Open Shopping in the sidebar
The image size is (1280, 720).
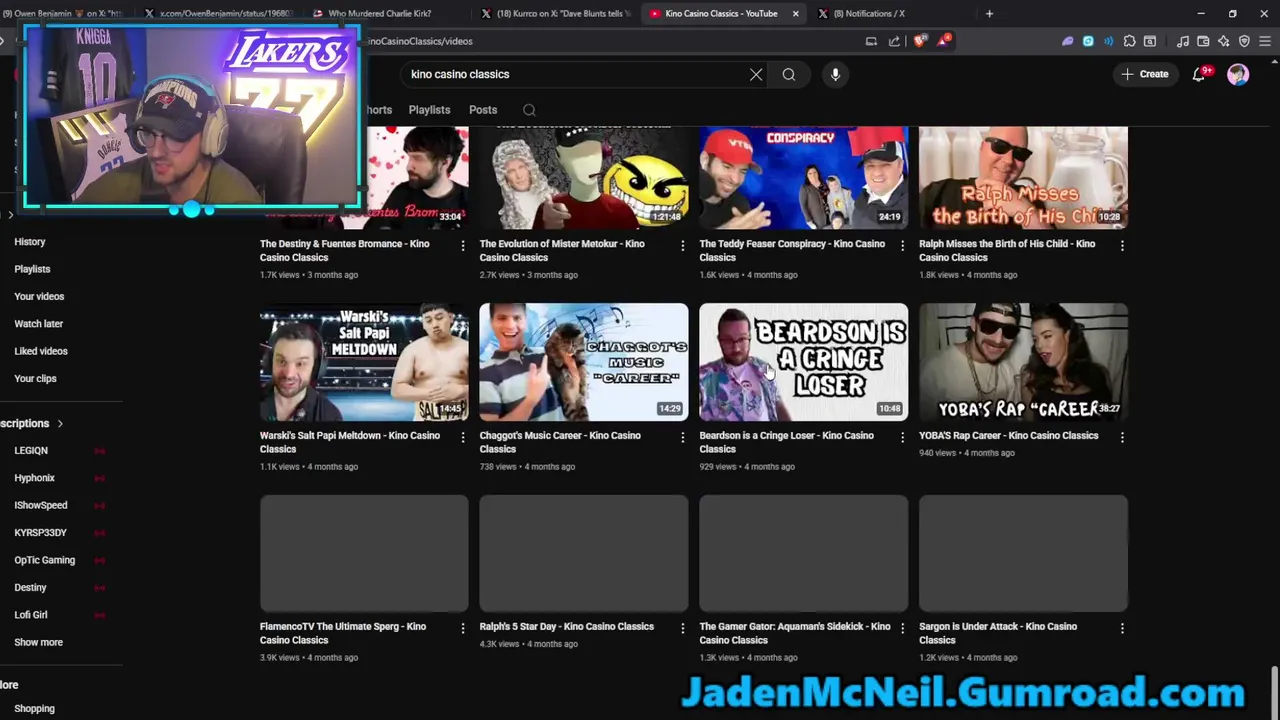pos(34,708)
